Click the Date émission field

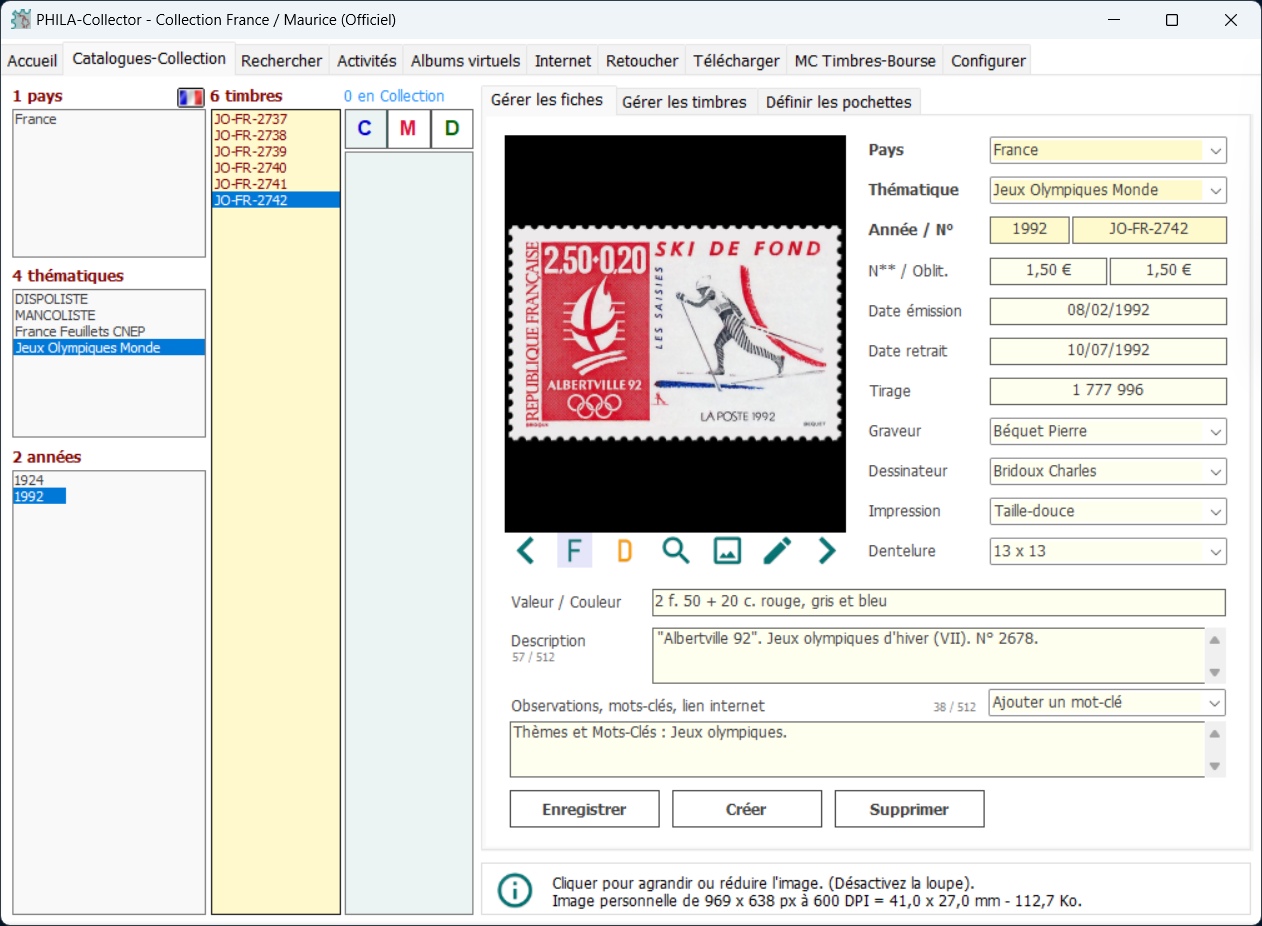1108,311
